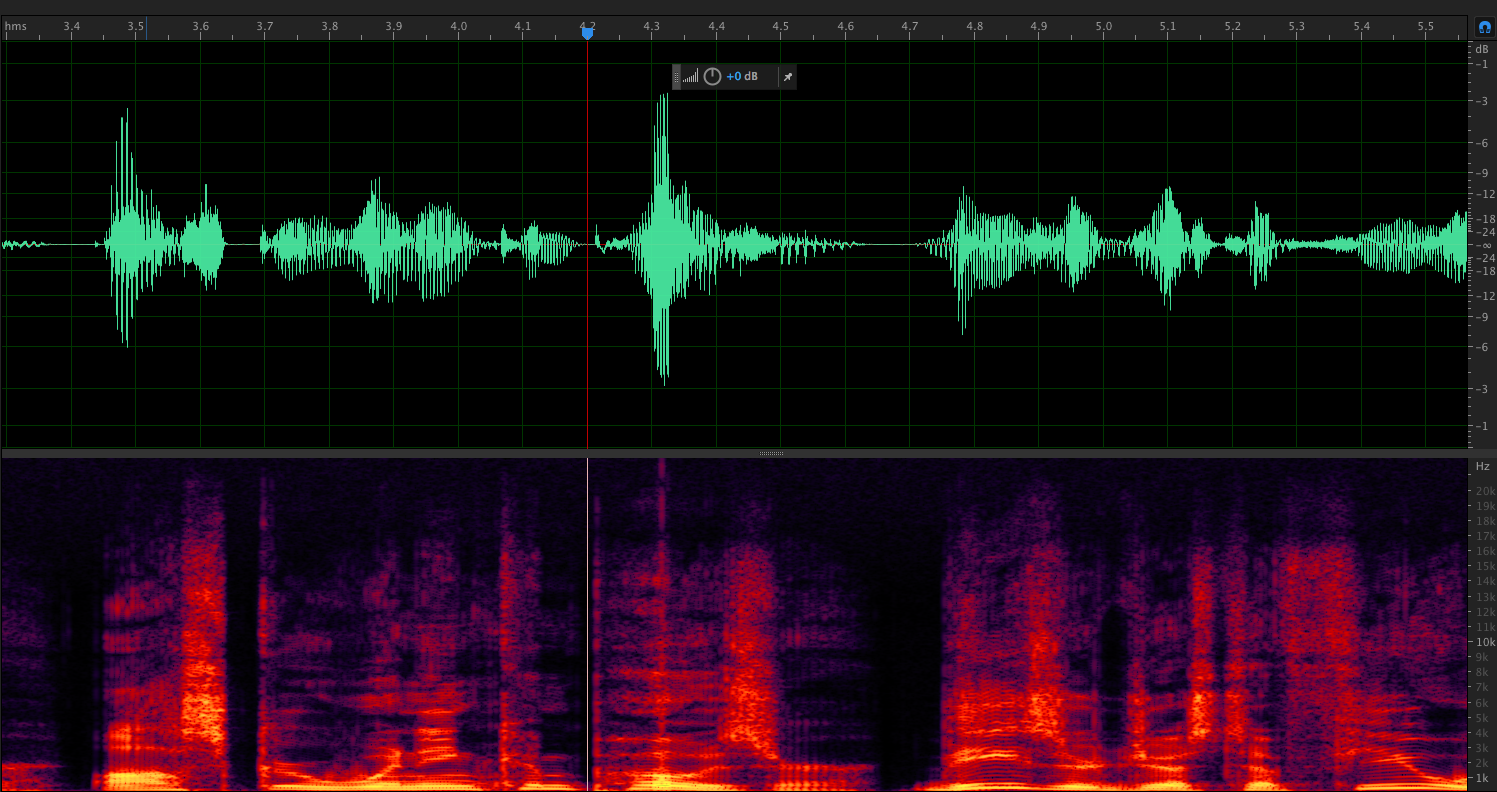The width and height of the screenshot is (1497, 792).
Task: Click the 10k mark on the frequency scale
Action: click(1485, 642)
